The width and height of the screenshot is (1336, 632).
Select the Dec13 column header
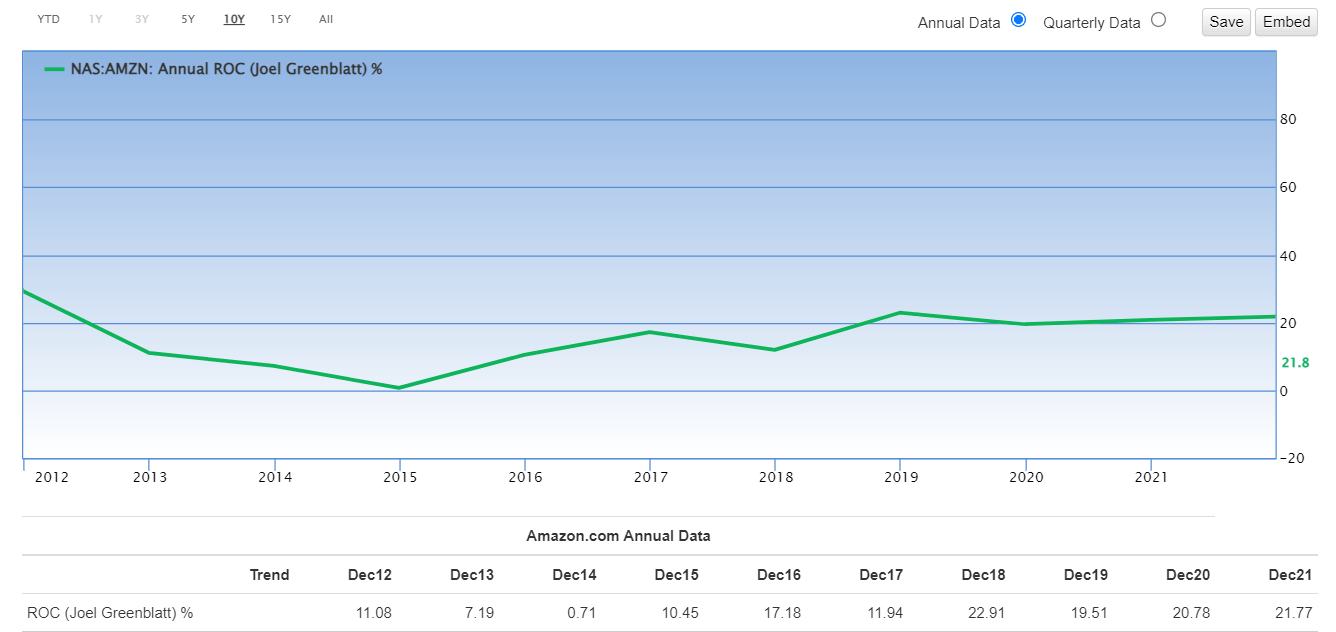472,575
